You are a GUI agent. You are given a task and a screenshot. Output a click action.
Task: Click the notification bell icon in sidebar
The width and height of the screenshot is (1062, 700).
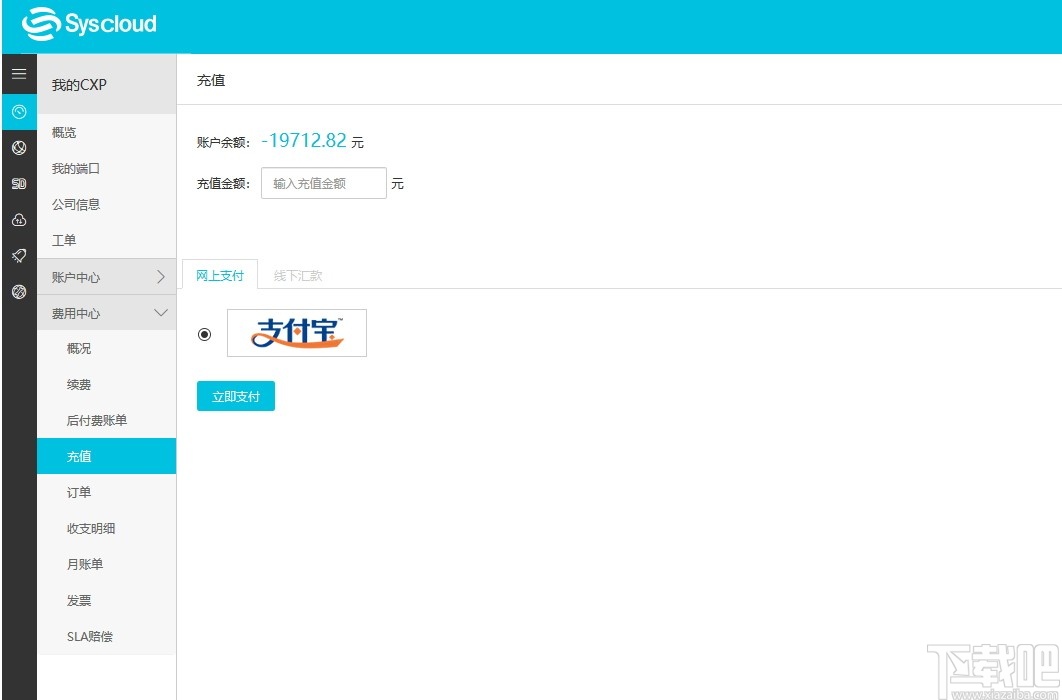pyautogui.click(x=18, y=255)
